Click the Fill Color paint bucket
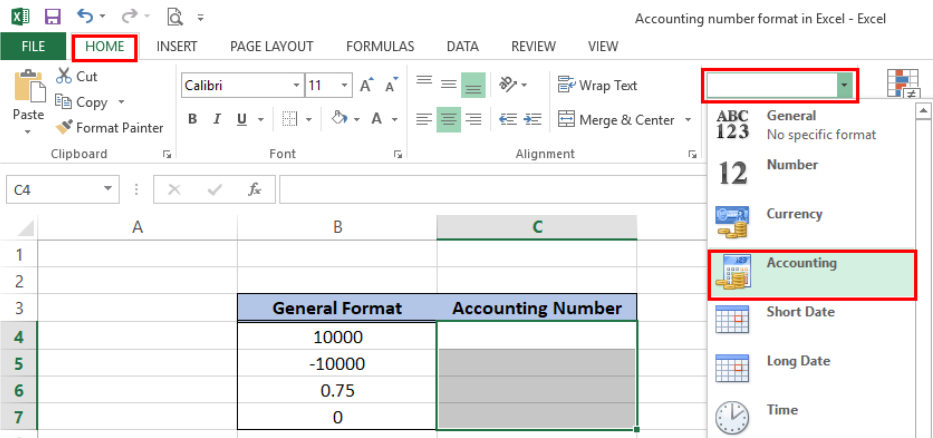This screenshot has width=933, height=438. (339, 118)
